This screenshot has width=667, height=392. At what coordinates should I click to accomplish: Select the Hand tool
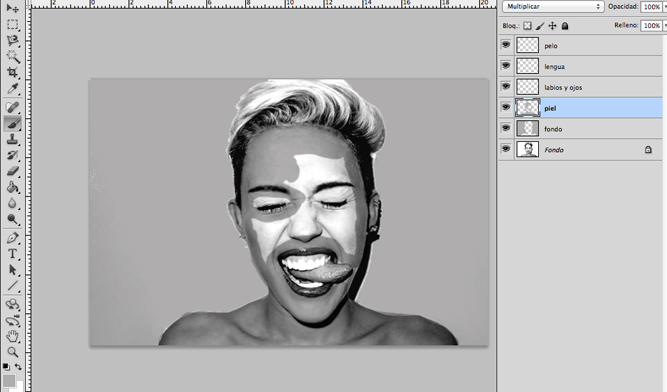point(12,336)
